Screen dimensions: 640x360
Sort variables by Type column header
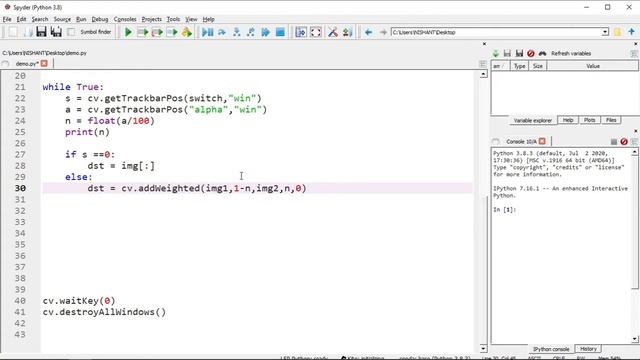(x=519, y=66)
